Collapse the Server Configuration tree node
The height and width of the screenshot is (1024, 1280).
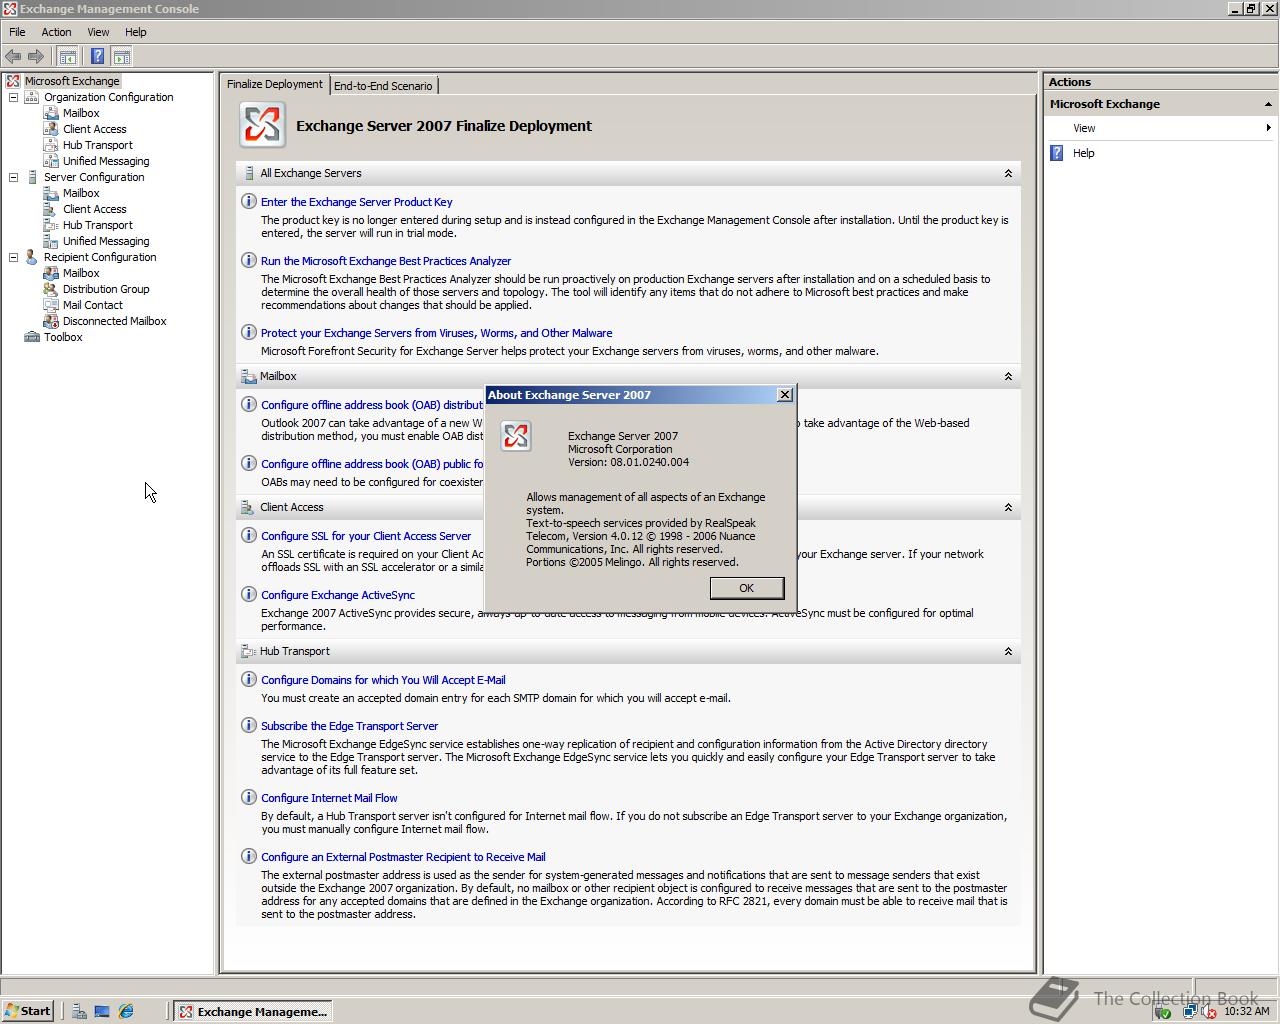(14, 177)
